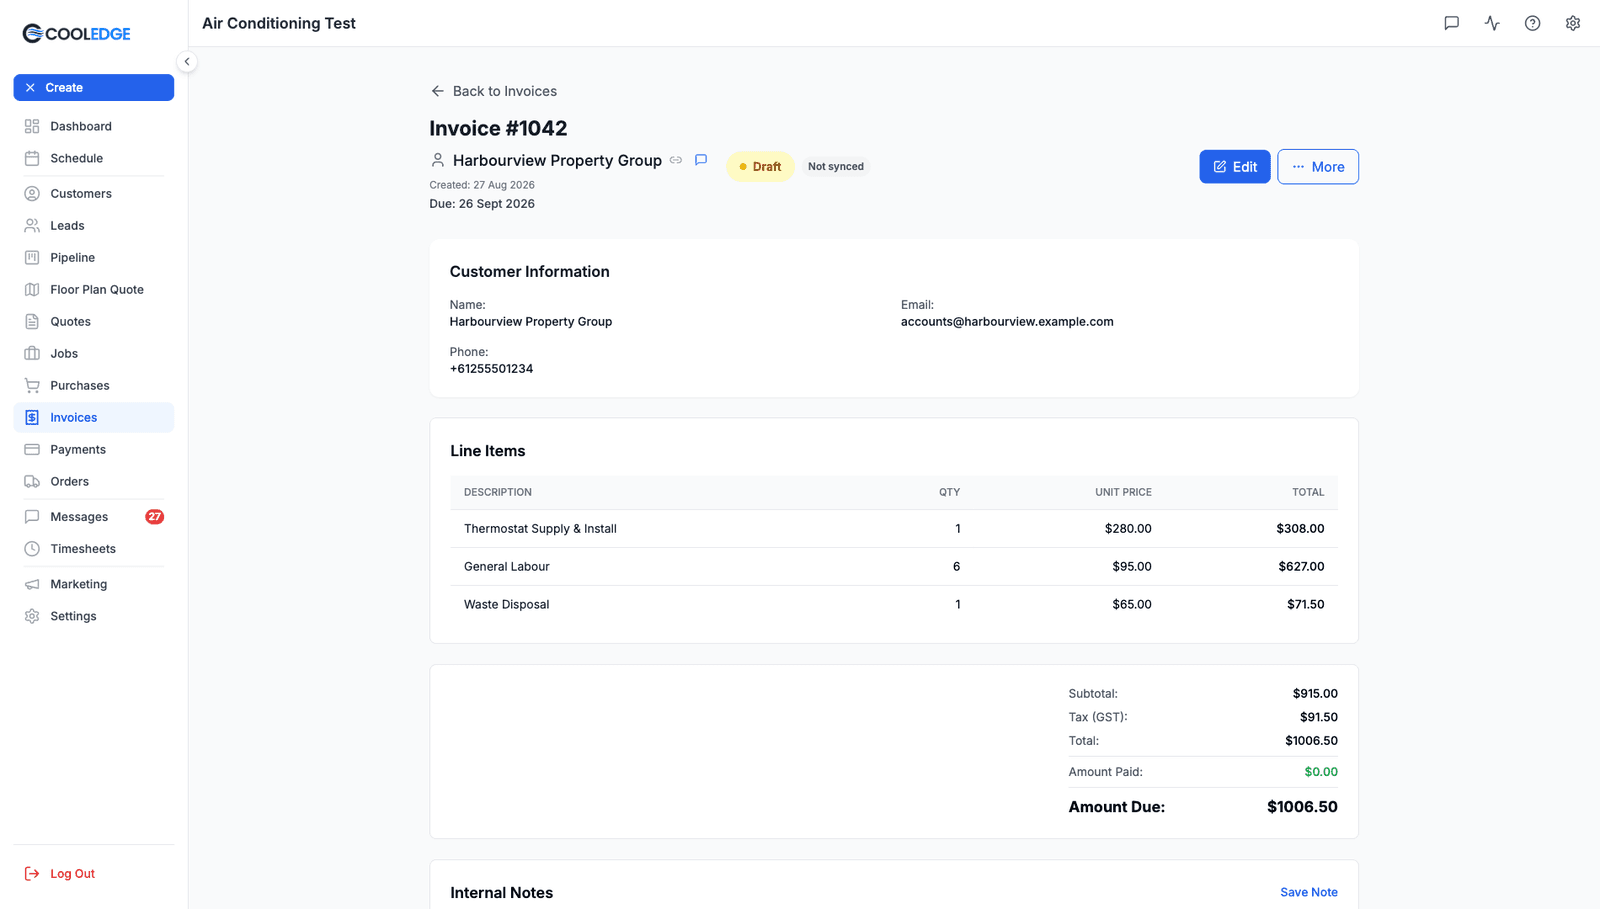Click the CoolEdge logo
The height and width of the screenshot is (909, 1600).
pyautogui.click(x=77, y=33)
